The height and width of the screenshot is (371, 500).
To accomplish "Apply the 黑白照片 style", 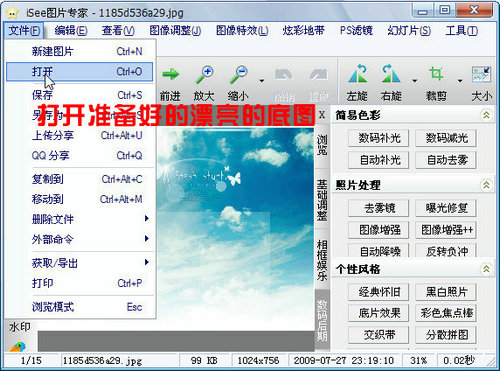I will tap(446, 292).
